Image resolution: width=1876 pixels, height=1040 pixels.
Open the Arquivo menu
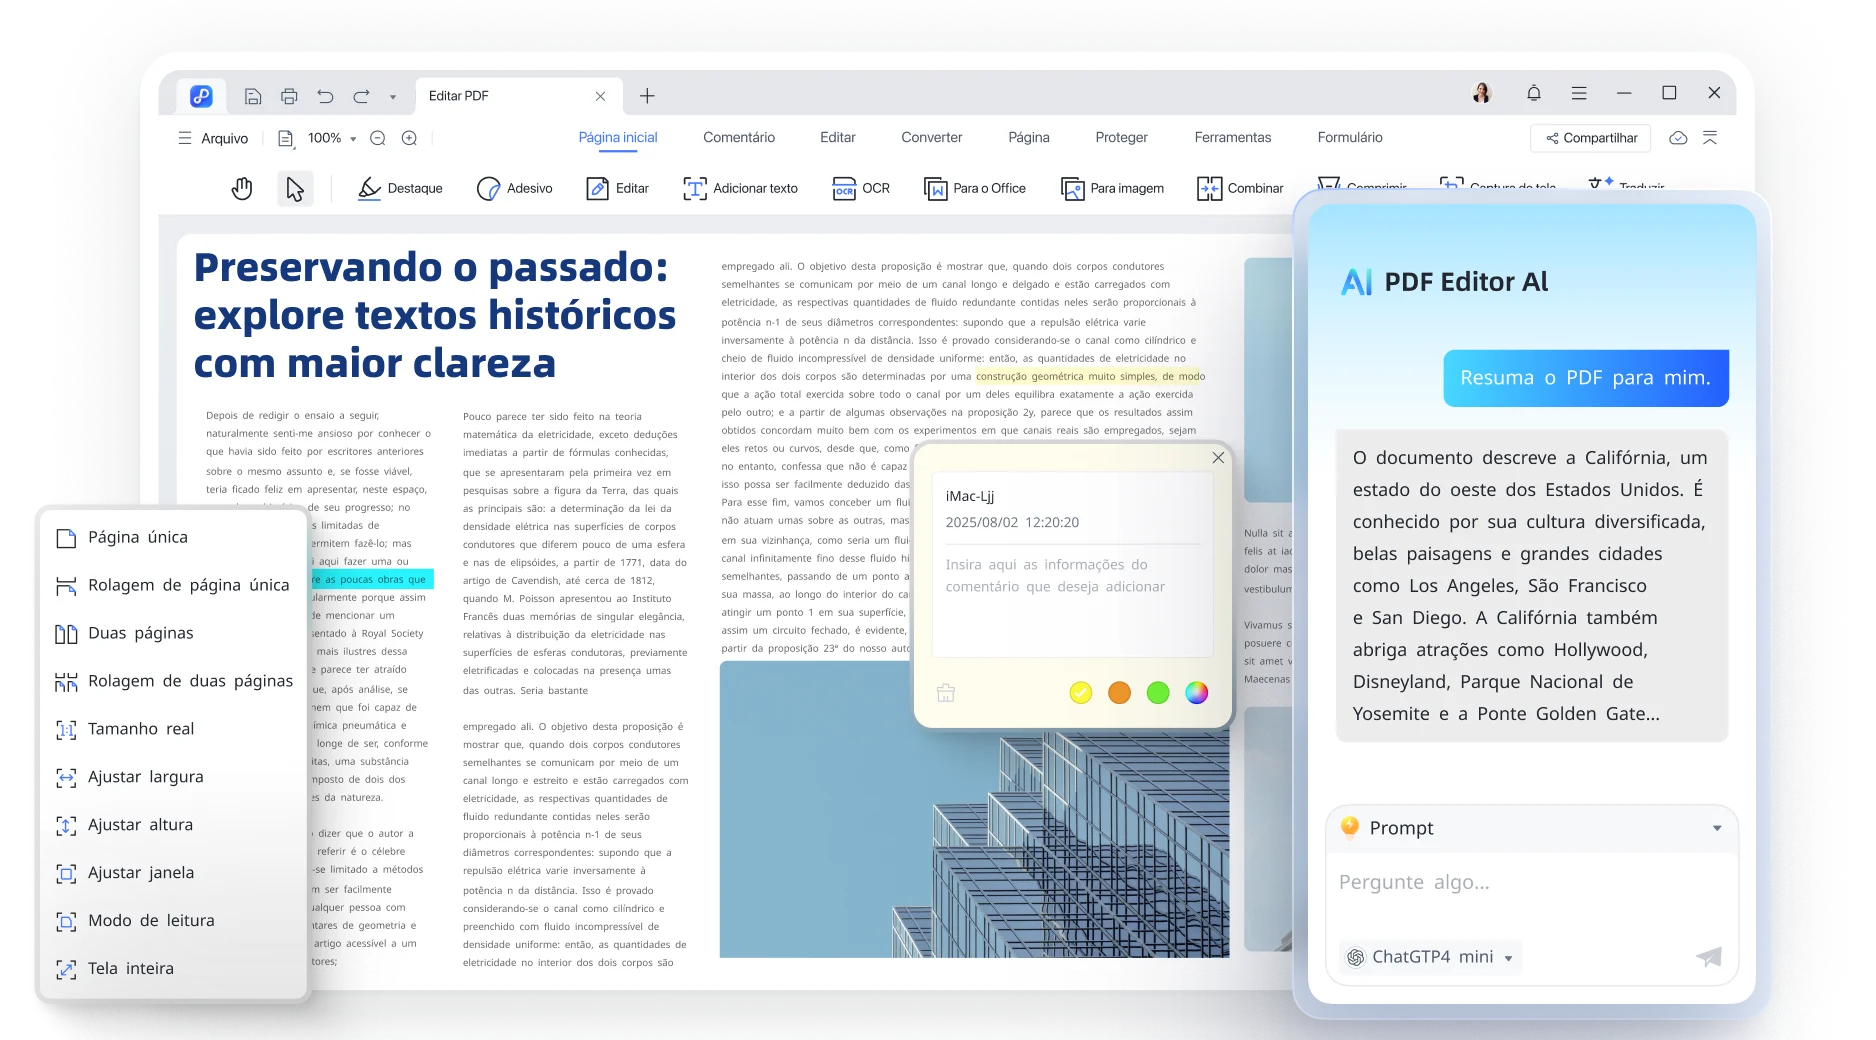pos(213,138)
